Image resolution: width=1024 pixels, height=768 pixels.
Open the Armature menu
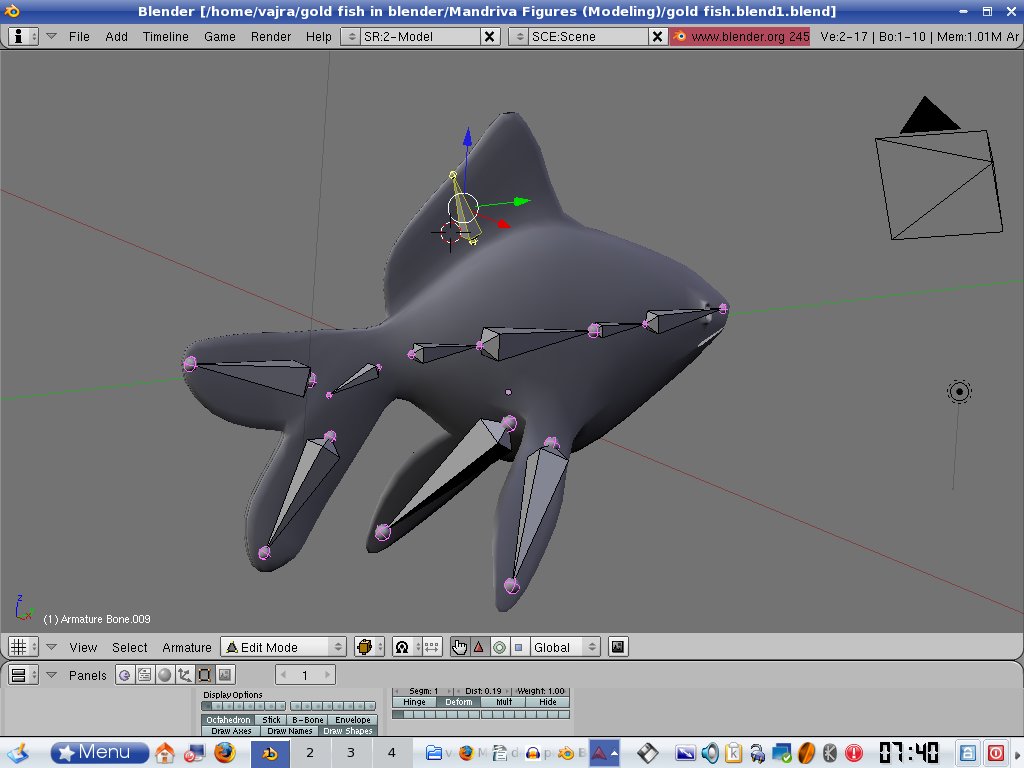tap(187, 647)
